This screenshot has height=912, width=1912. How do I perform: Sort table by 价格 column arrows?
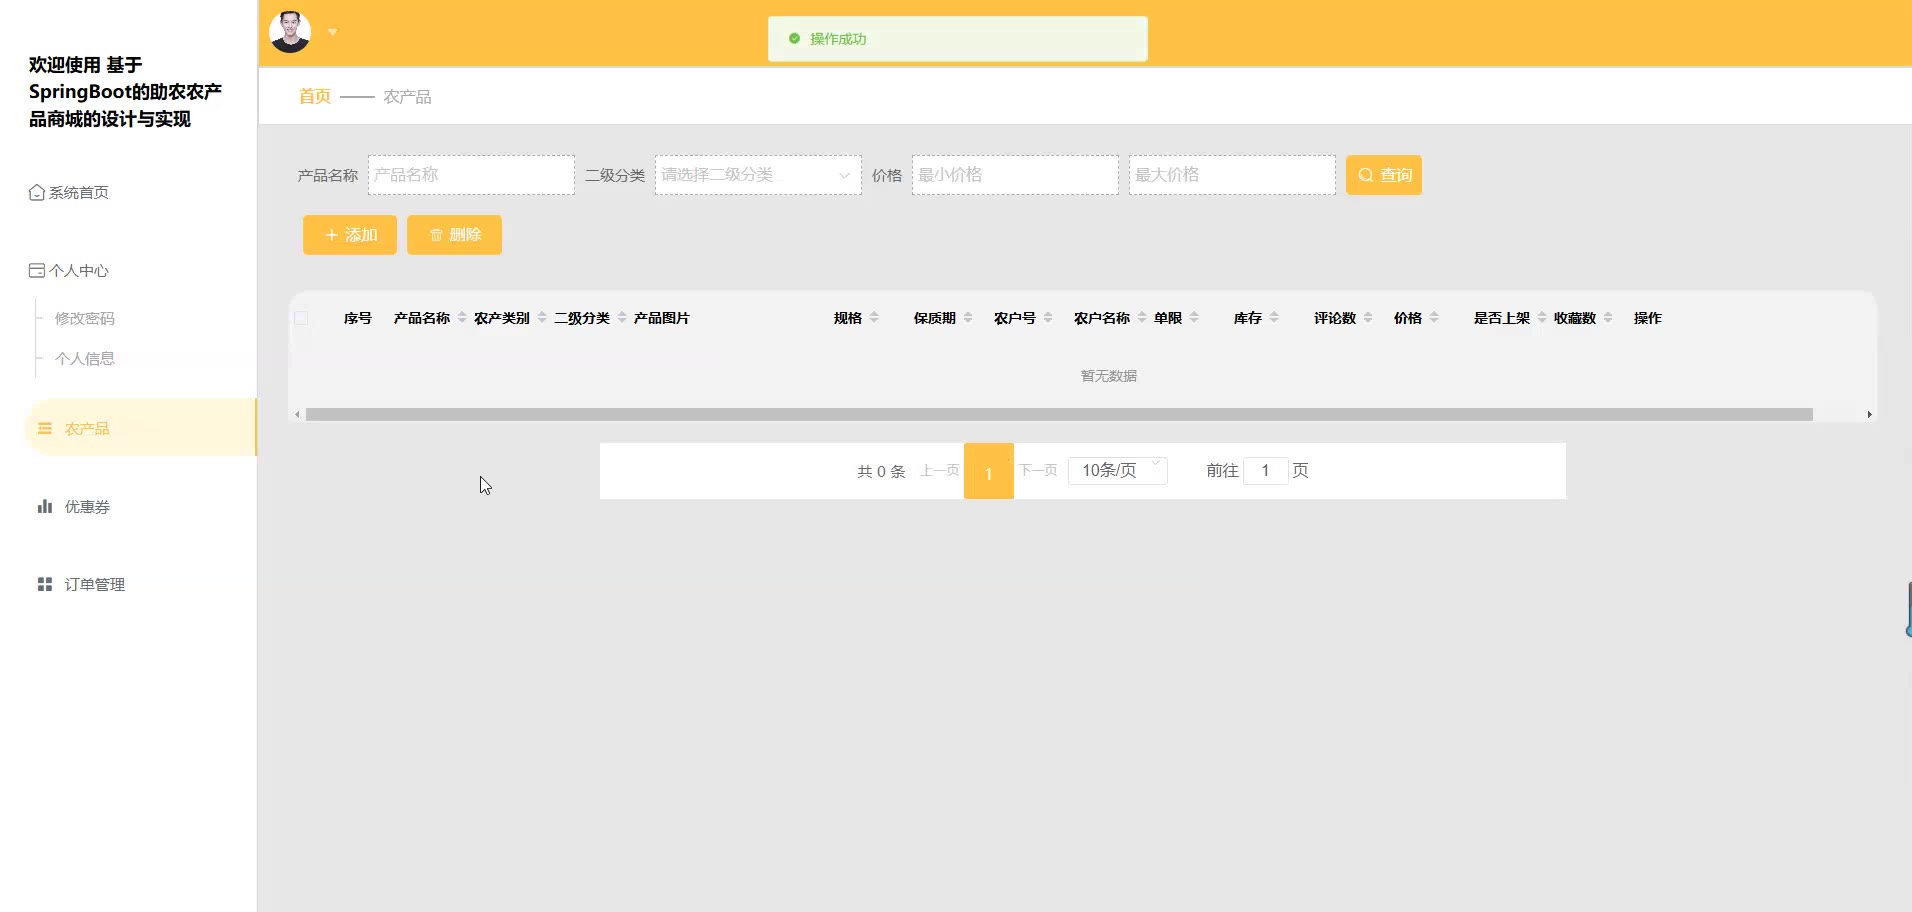click(x=1434, y=318)
